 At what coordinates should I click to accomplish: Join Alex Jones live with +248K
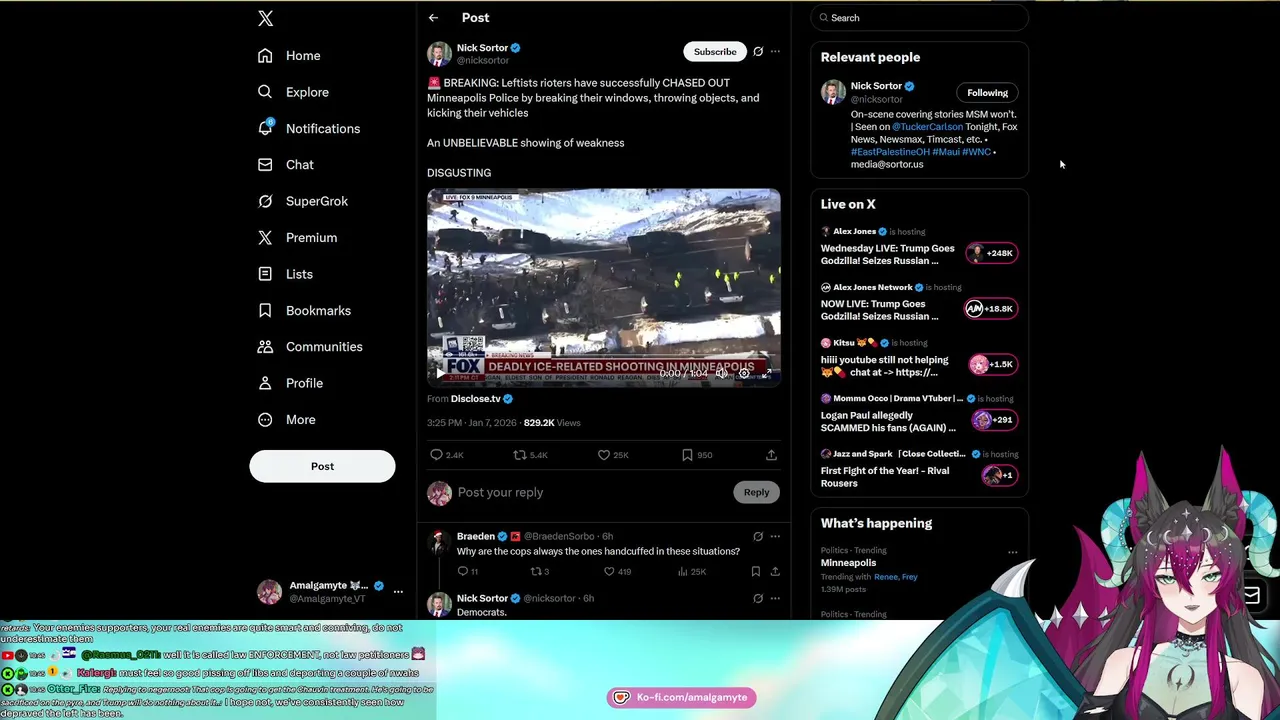click(x=991, y=254)
